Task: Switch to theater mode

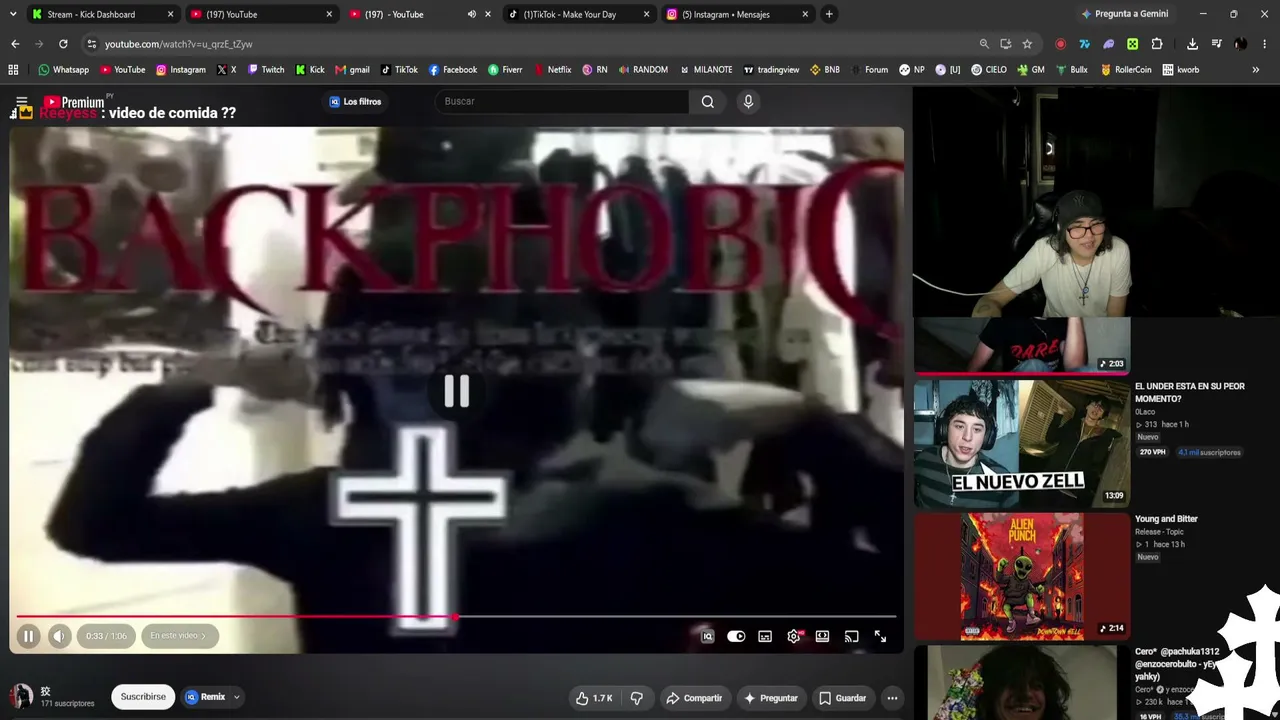Action: [x=822, y=636]
